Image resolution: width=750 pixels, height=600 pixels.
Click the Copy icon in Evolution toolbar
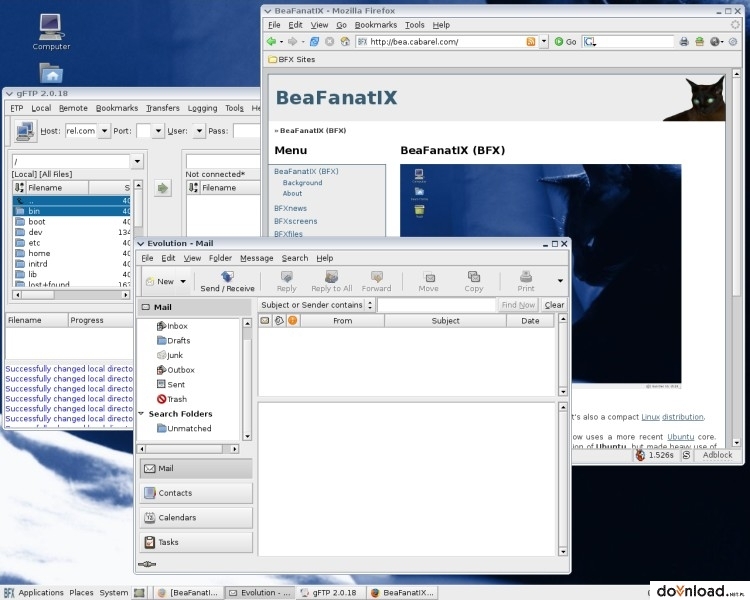[474, 281]
